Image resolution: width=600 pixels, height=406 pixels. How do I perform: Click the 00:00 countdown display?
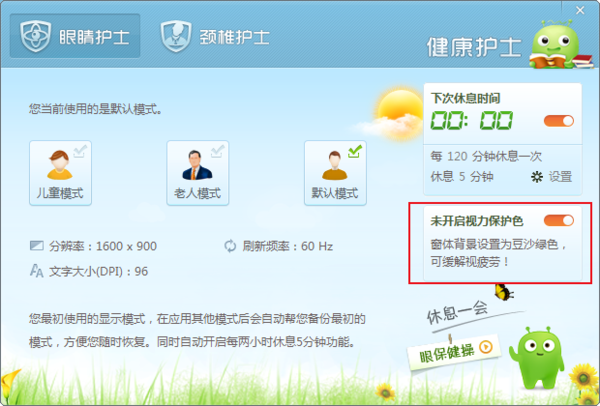(471, 121)
